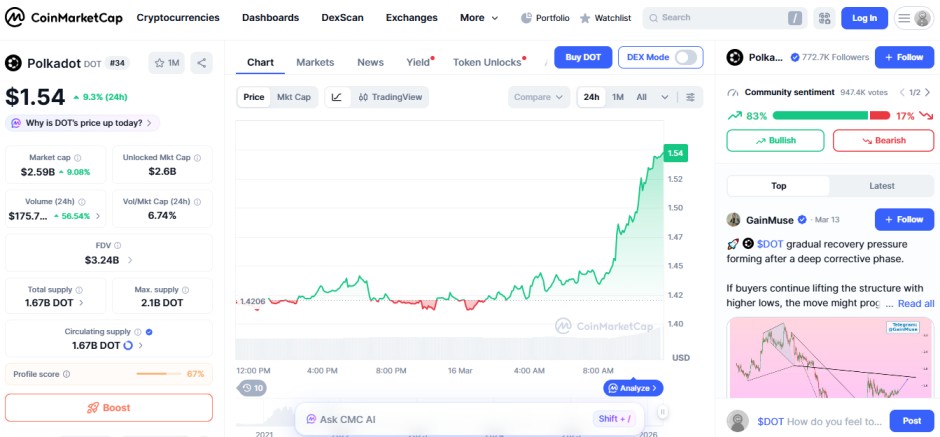Open Dashboards navigation menu
The height and width of the screenshot is (437, 940).
[270, 18]
